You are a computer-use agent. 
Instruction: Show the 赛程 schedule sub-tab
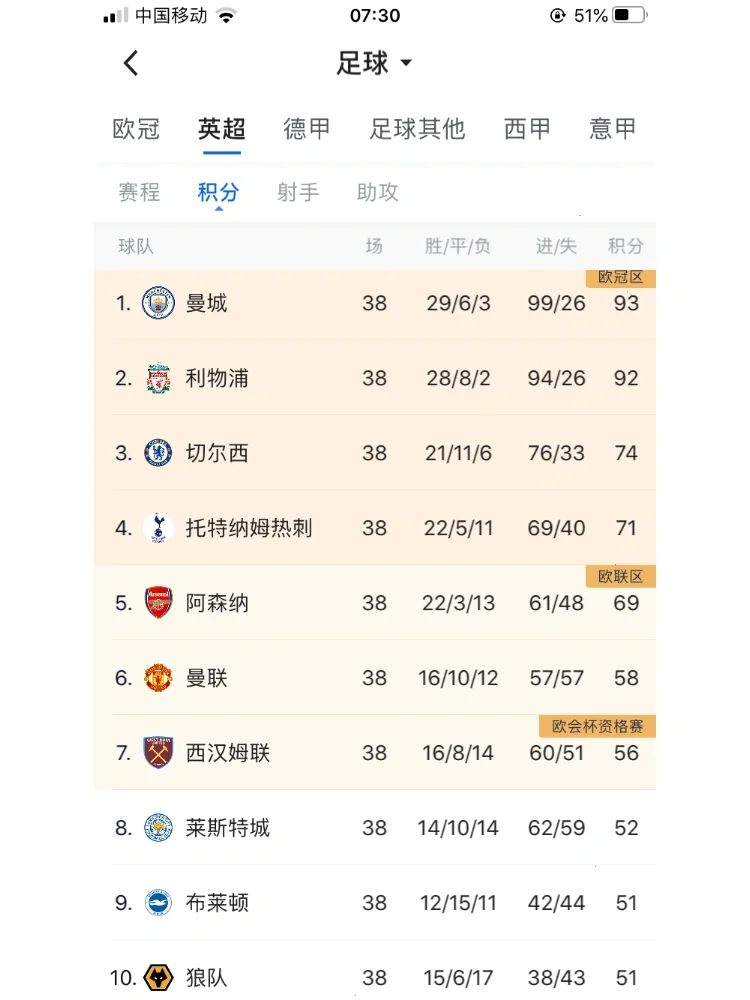[139, 192]
